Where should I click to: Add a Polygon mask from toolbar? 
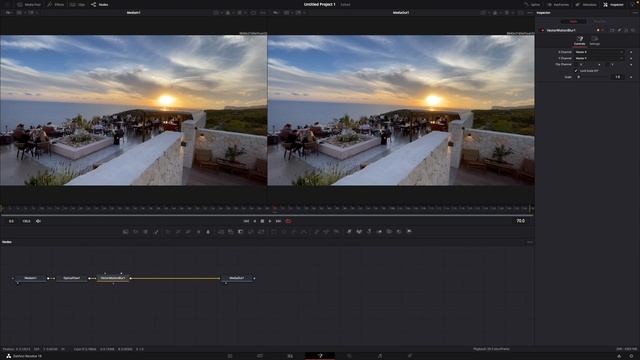click(294, 232)
